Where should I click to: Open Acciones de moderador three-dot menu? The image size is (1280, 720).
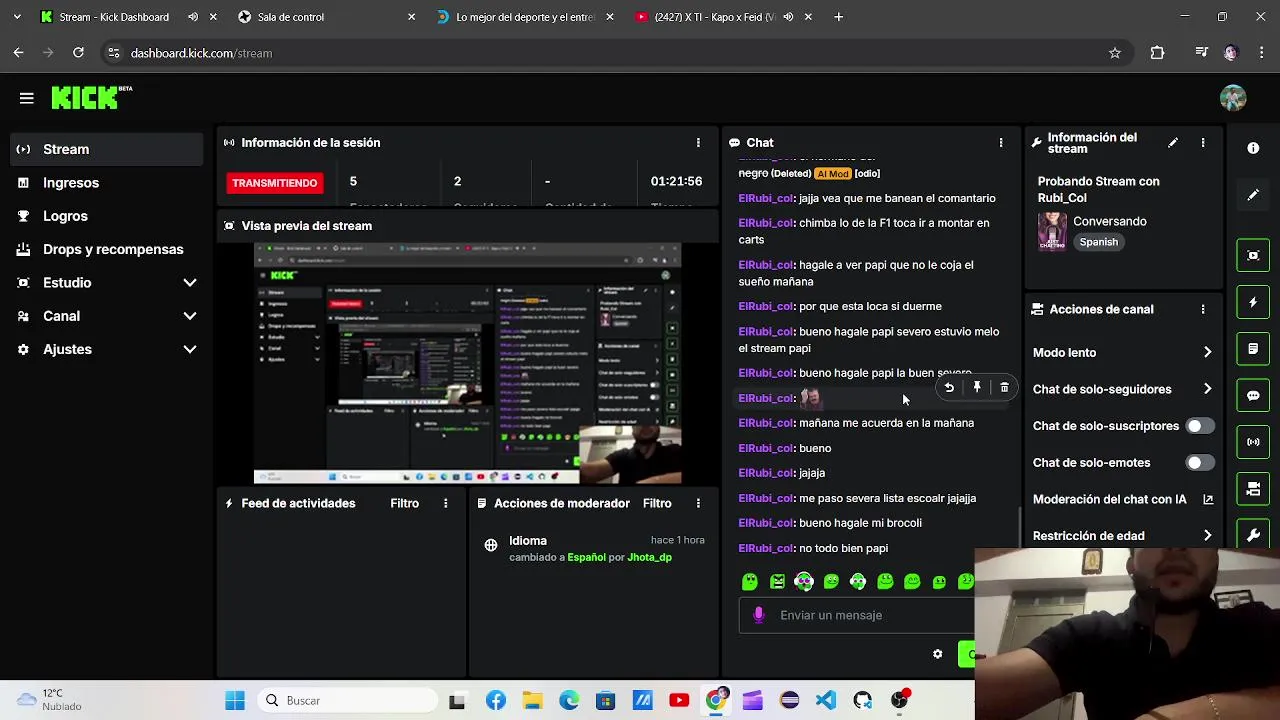click(x=698, y=503)
